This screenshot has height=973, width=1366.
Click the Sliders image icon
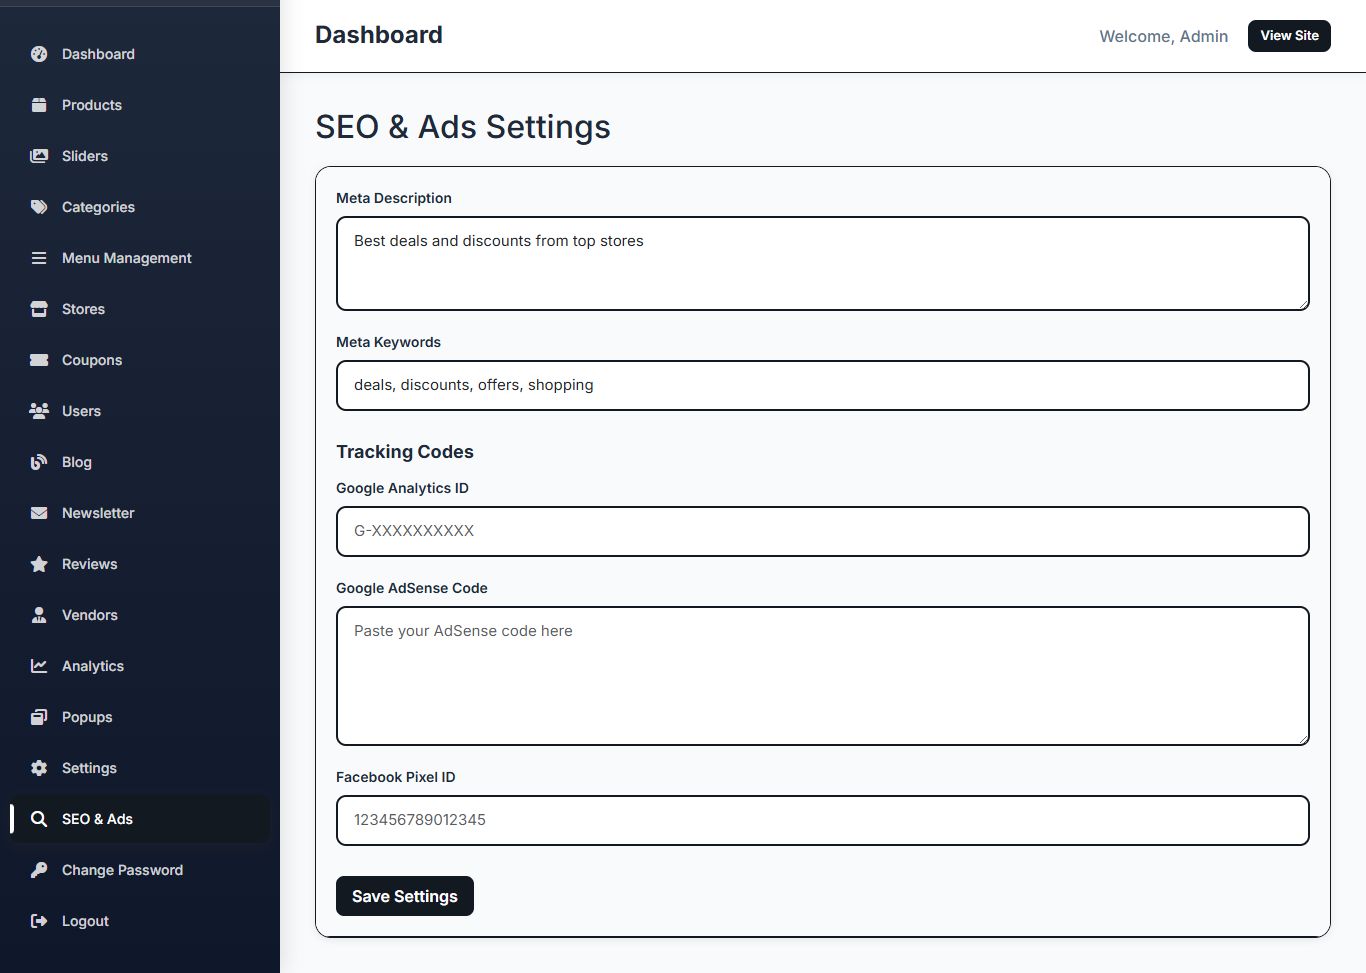click(x=39, y=156)
